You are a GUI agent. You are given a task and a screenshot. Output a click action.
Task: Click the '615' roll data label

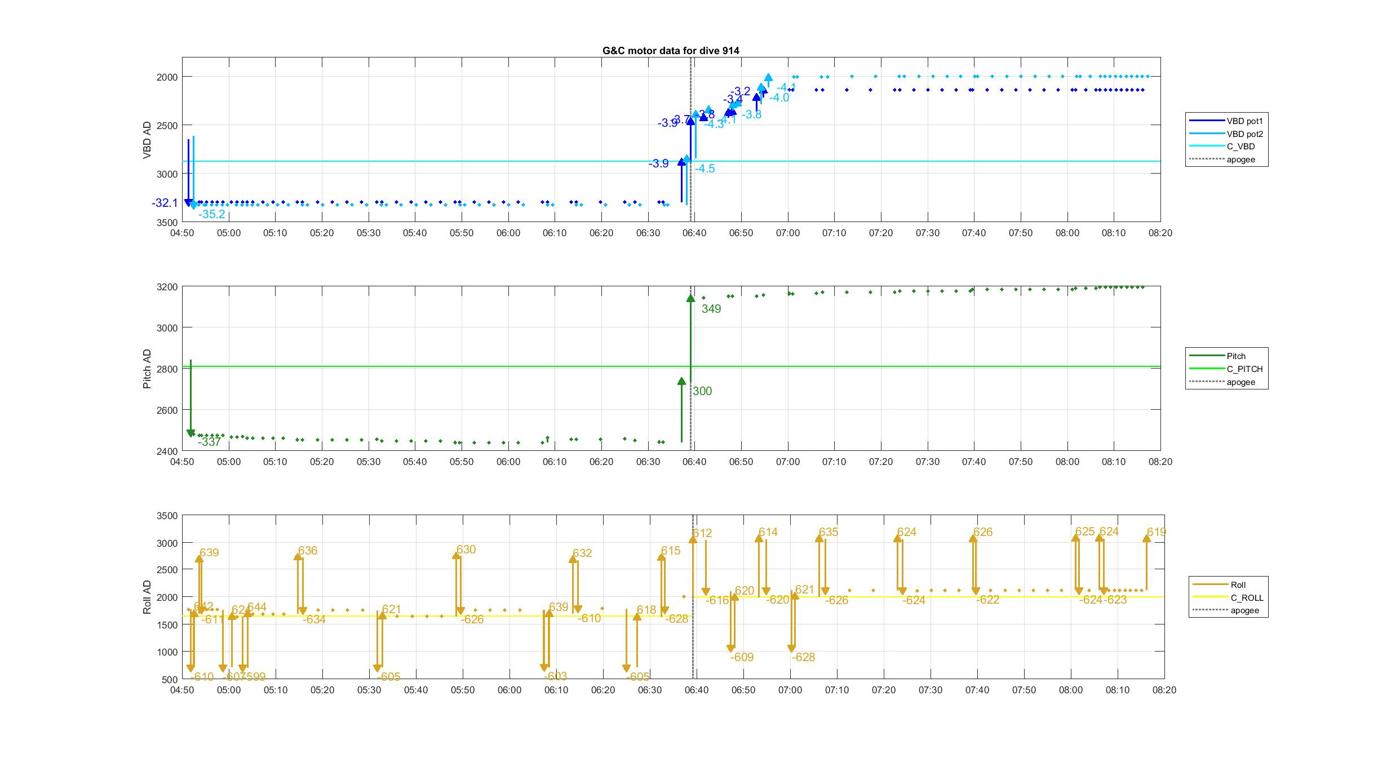(x=670, y=551)
